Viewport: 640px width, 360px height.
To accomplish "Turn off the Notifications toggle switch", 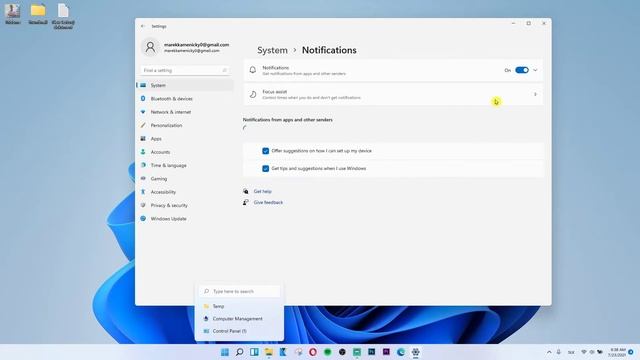I will (522, 70).
